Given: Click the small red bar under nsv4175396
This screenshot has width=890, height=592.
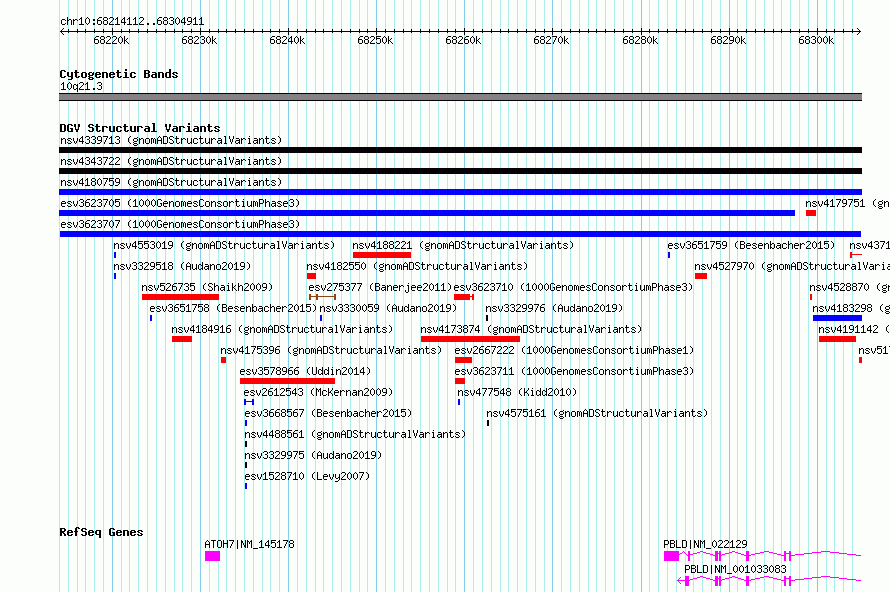Looking at the screenshot, I should [224, 360].
